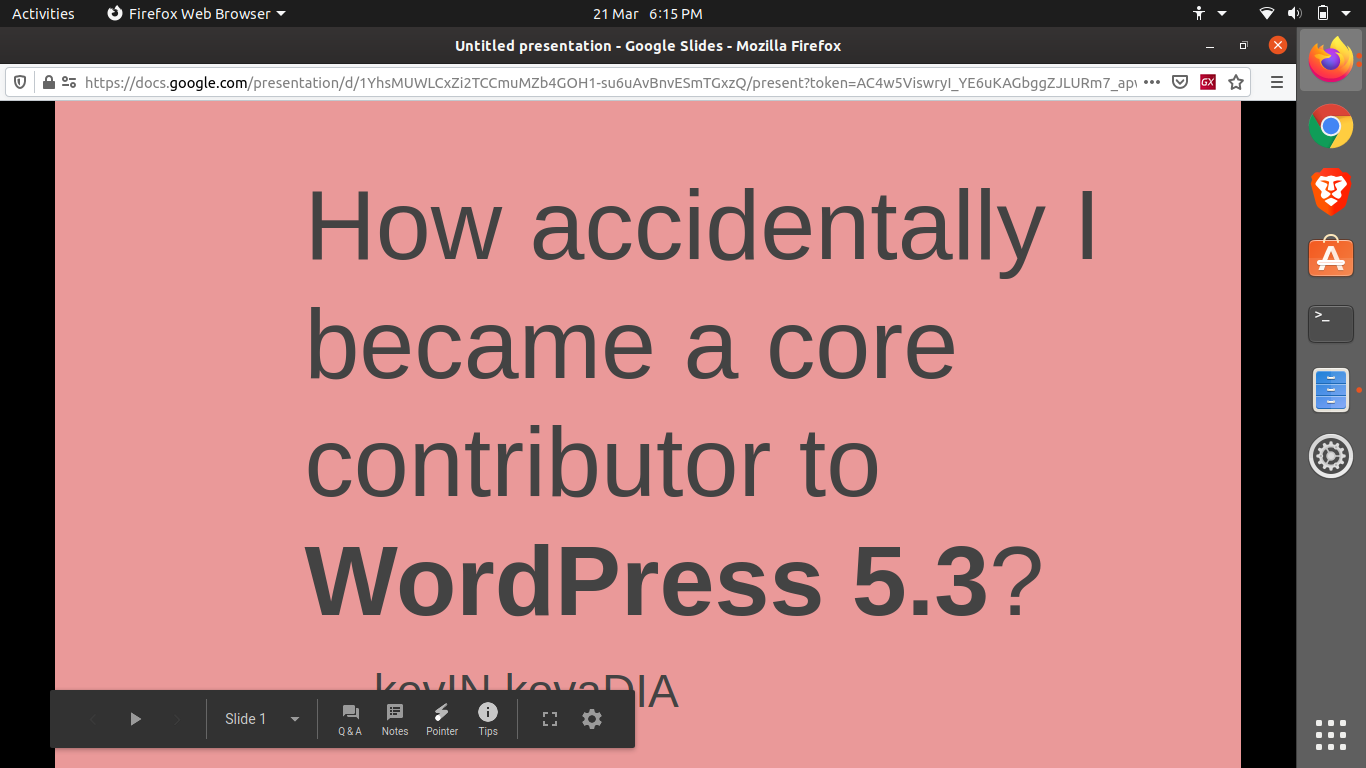Open site permissions icon in address bar
This screenshot has height=768, width=1366.
pyautogui.click(x=69, y=82)
